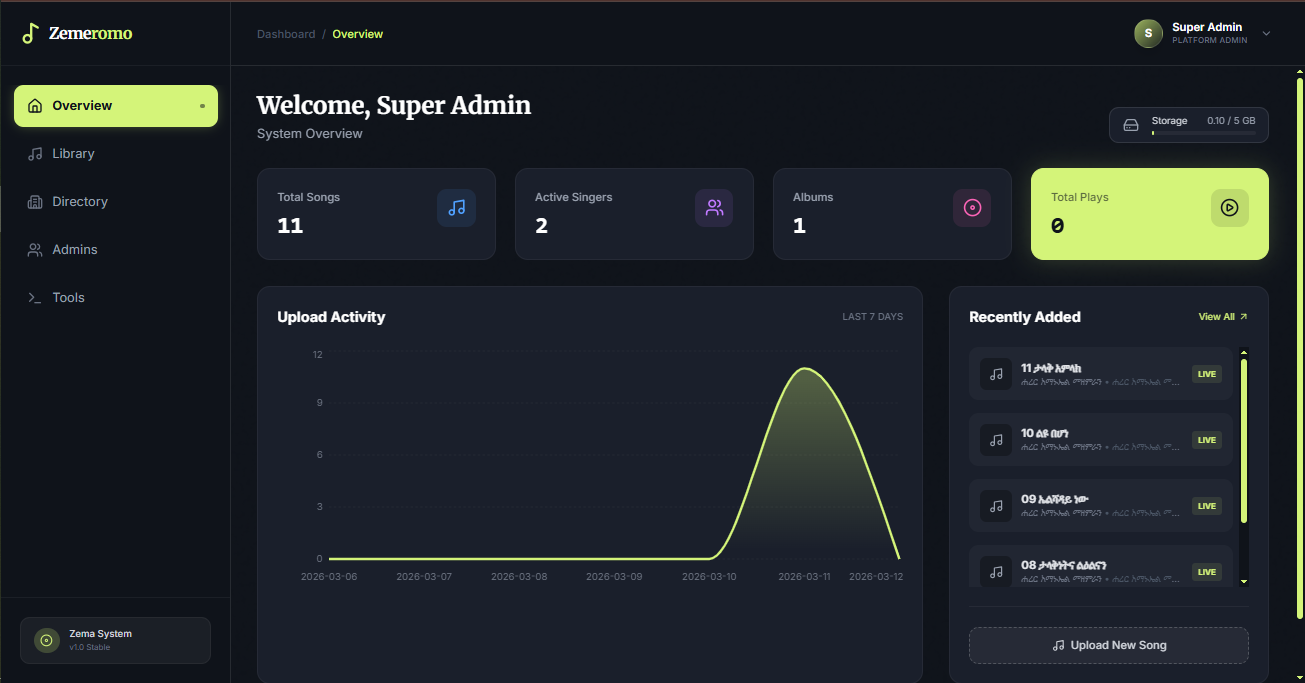Viewport: 1305px width, 683px height.
Task: Click the Zemeromo music note logo
Action: (x=31, y=33)
